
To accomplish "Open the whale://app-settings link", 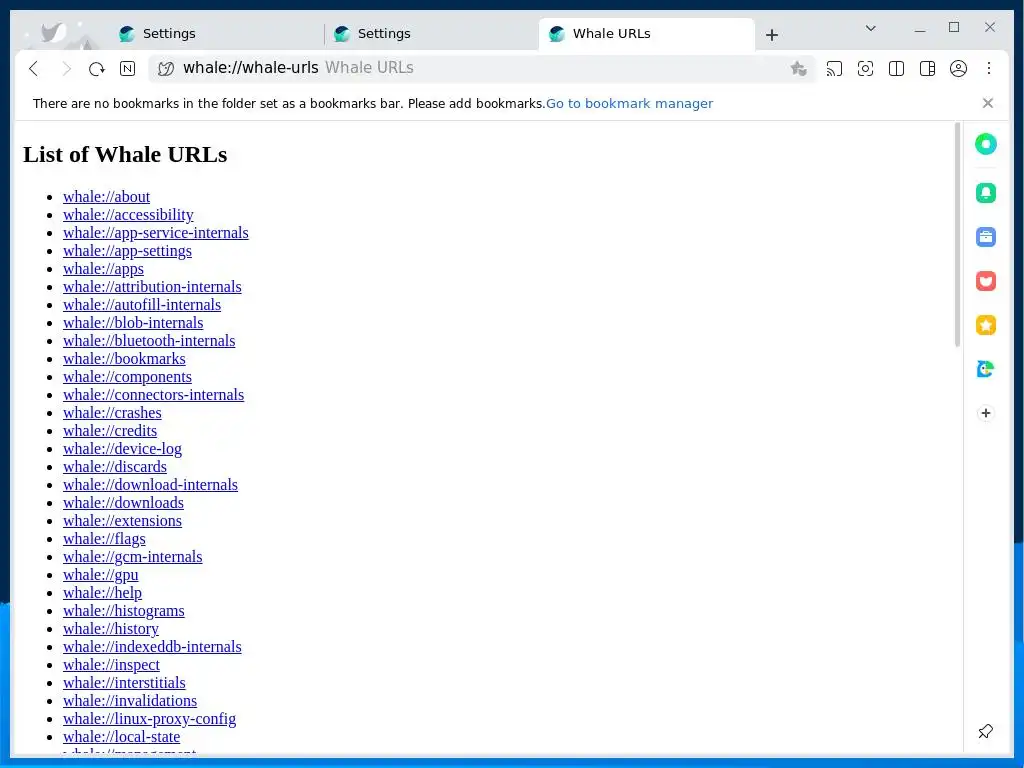I will tap(127, 251).
